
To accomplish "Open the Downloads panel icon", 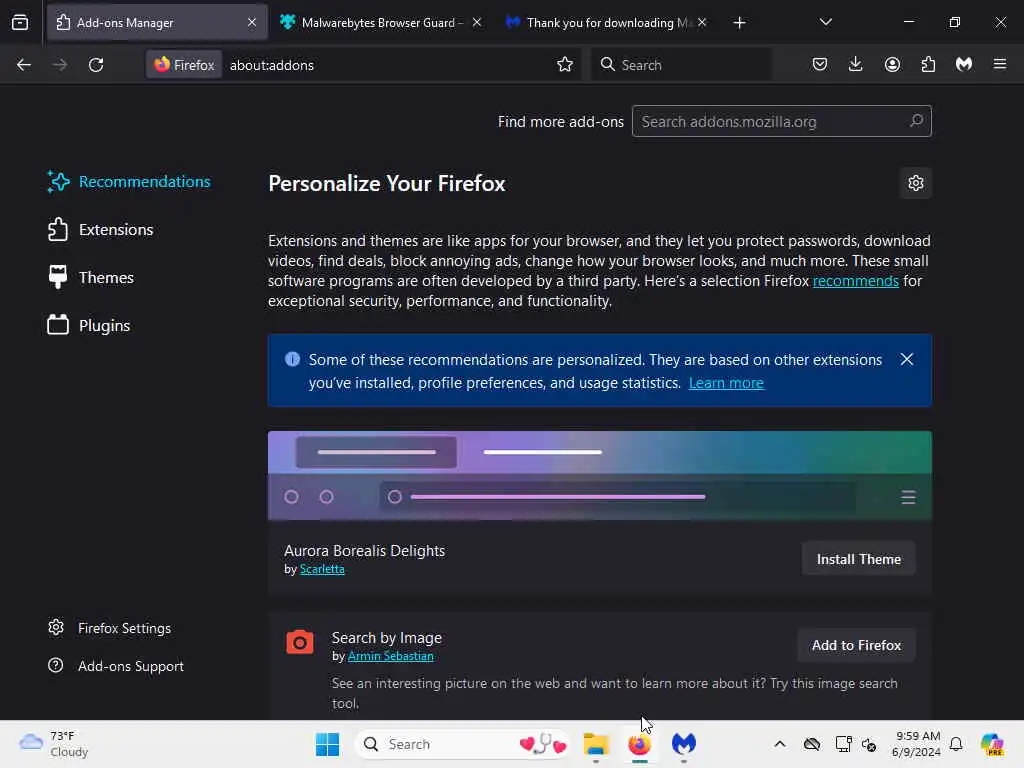I will (x=856, y=65).
